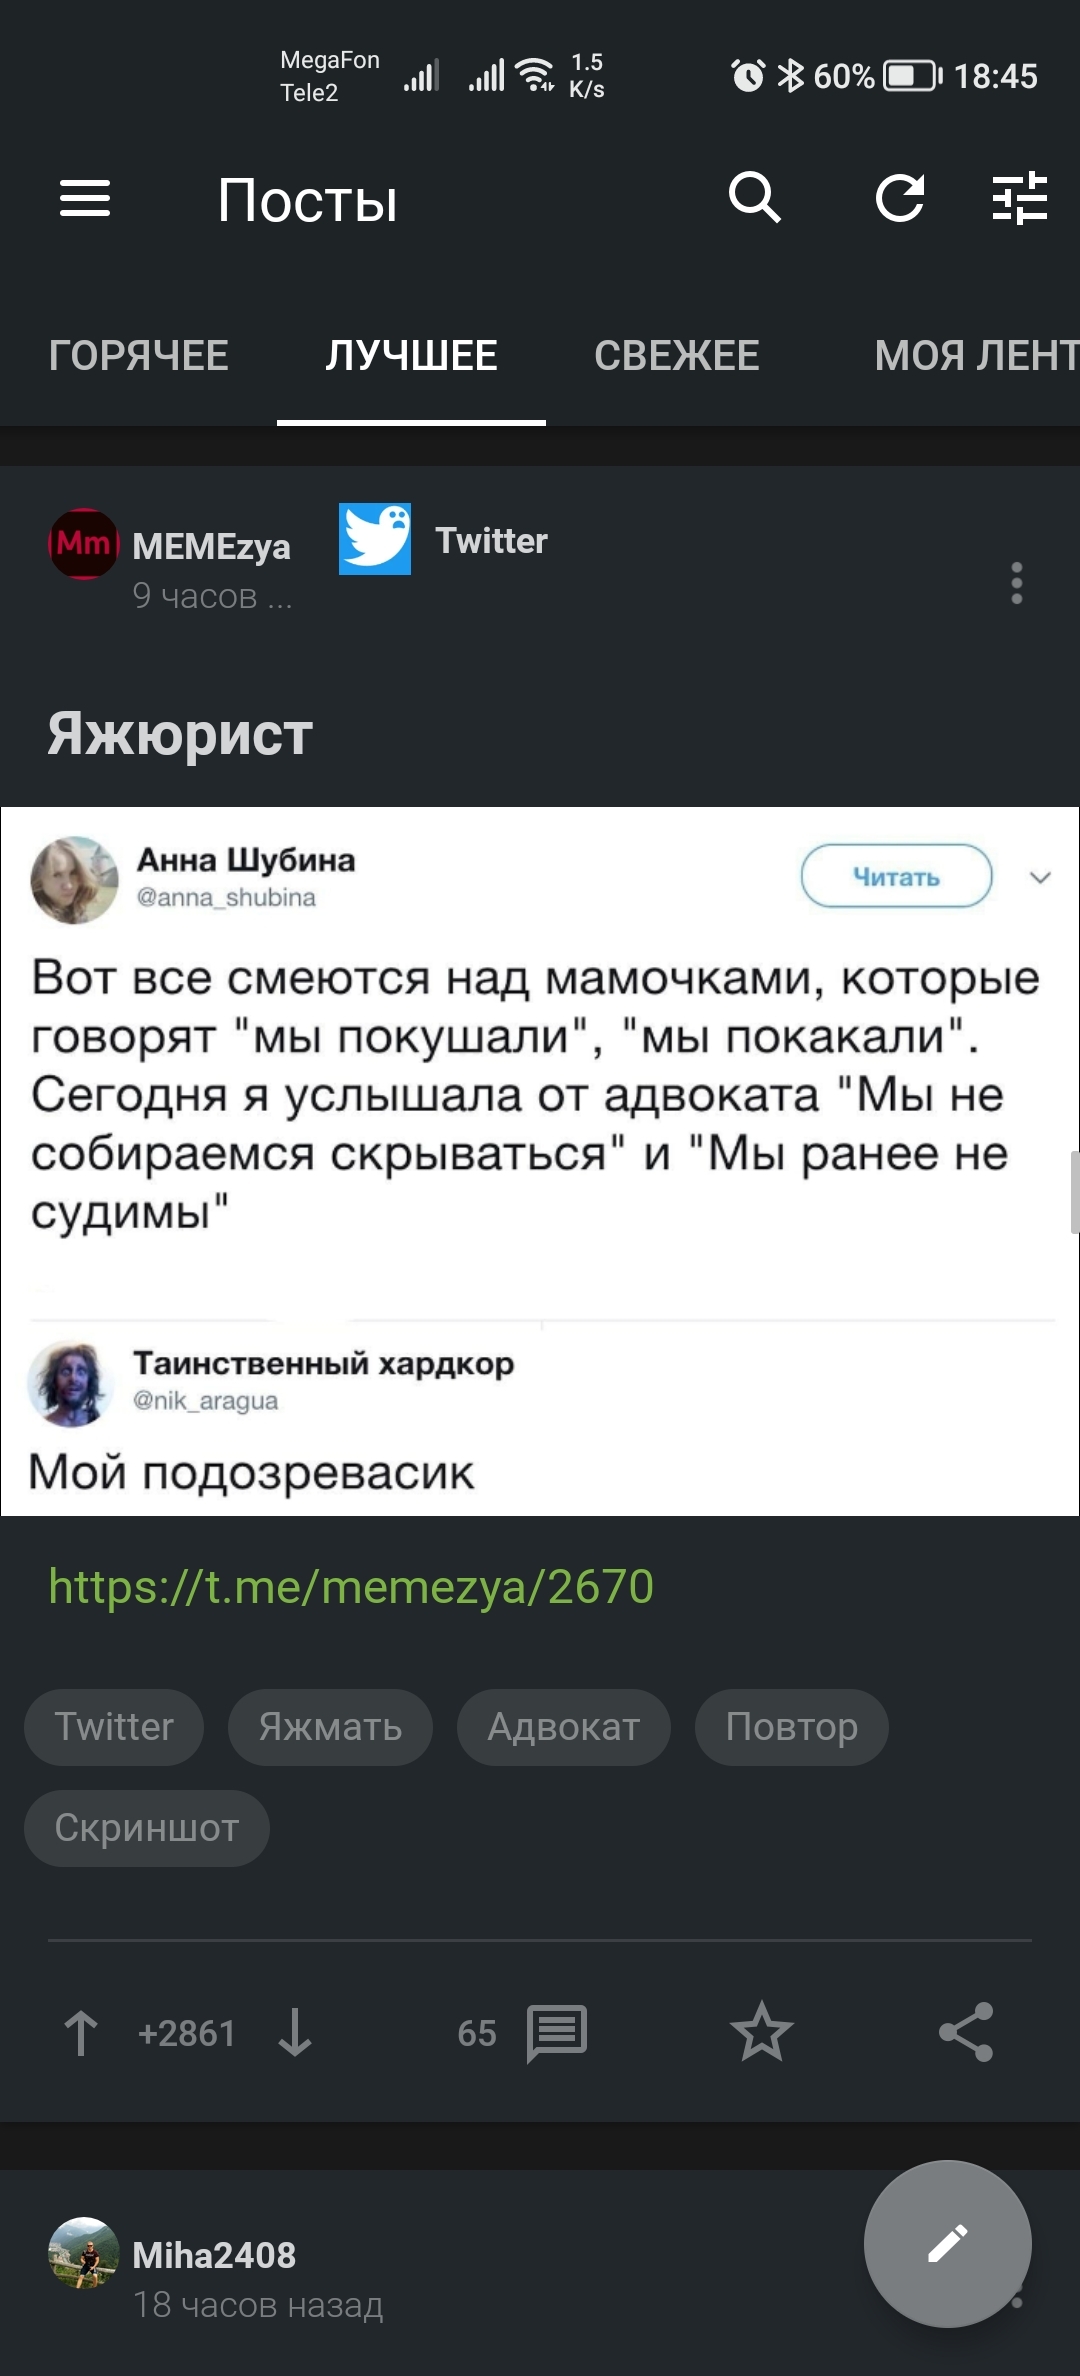Viewport: 1080px width, 2376px height.
Task: Tap the floating create-post pencil button
Action: click(x=947, y=2243)
